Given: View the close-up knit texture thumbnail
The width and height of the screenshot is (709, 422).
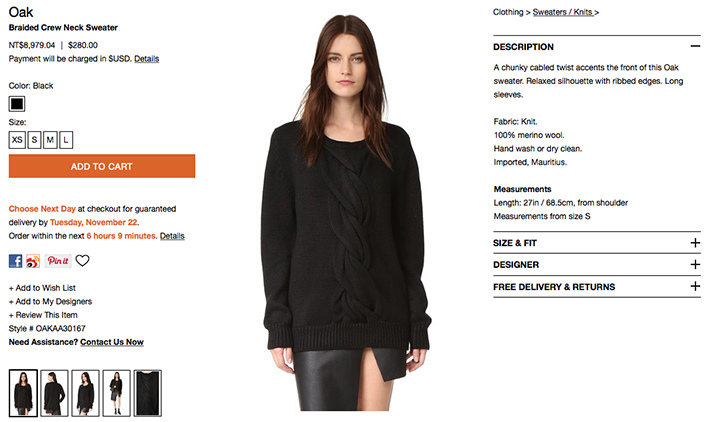Looking at the screenshot, I should [x=148, y=393].
